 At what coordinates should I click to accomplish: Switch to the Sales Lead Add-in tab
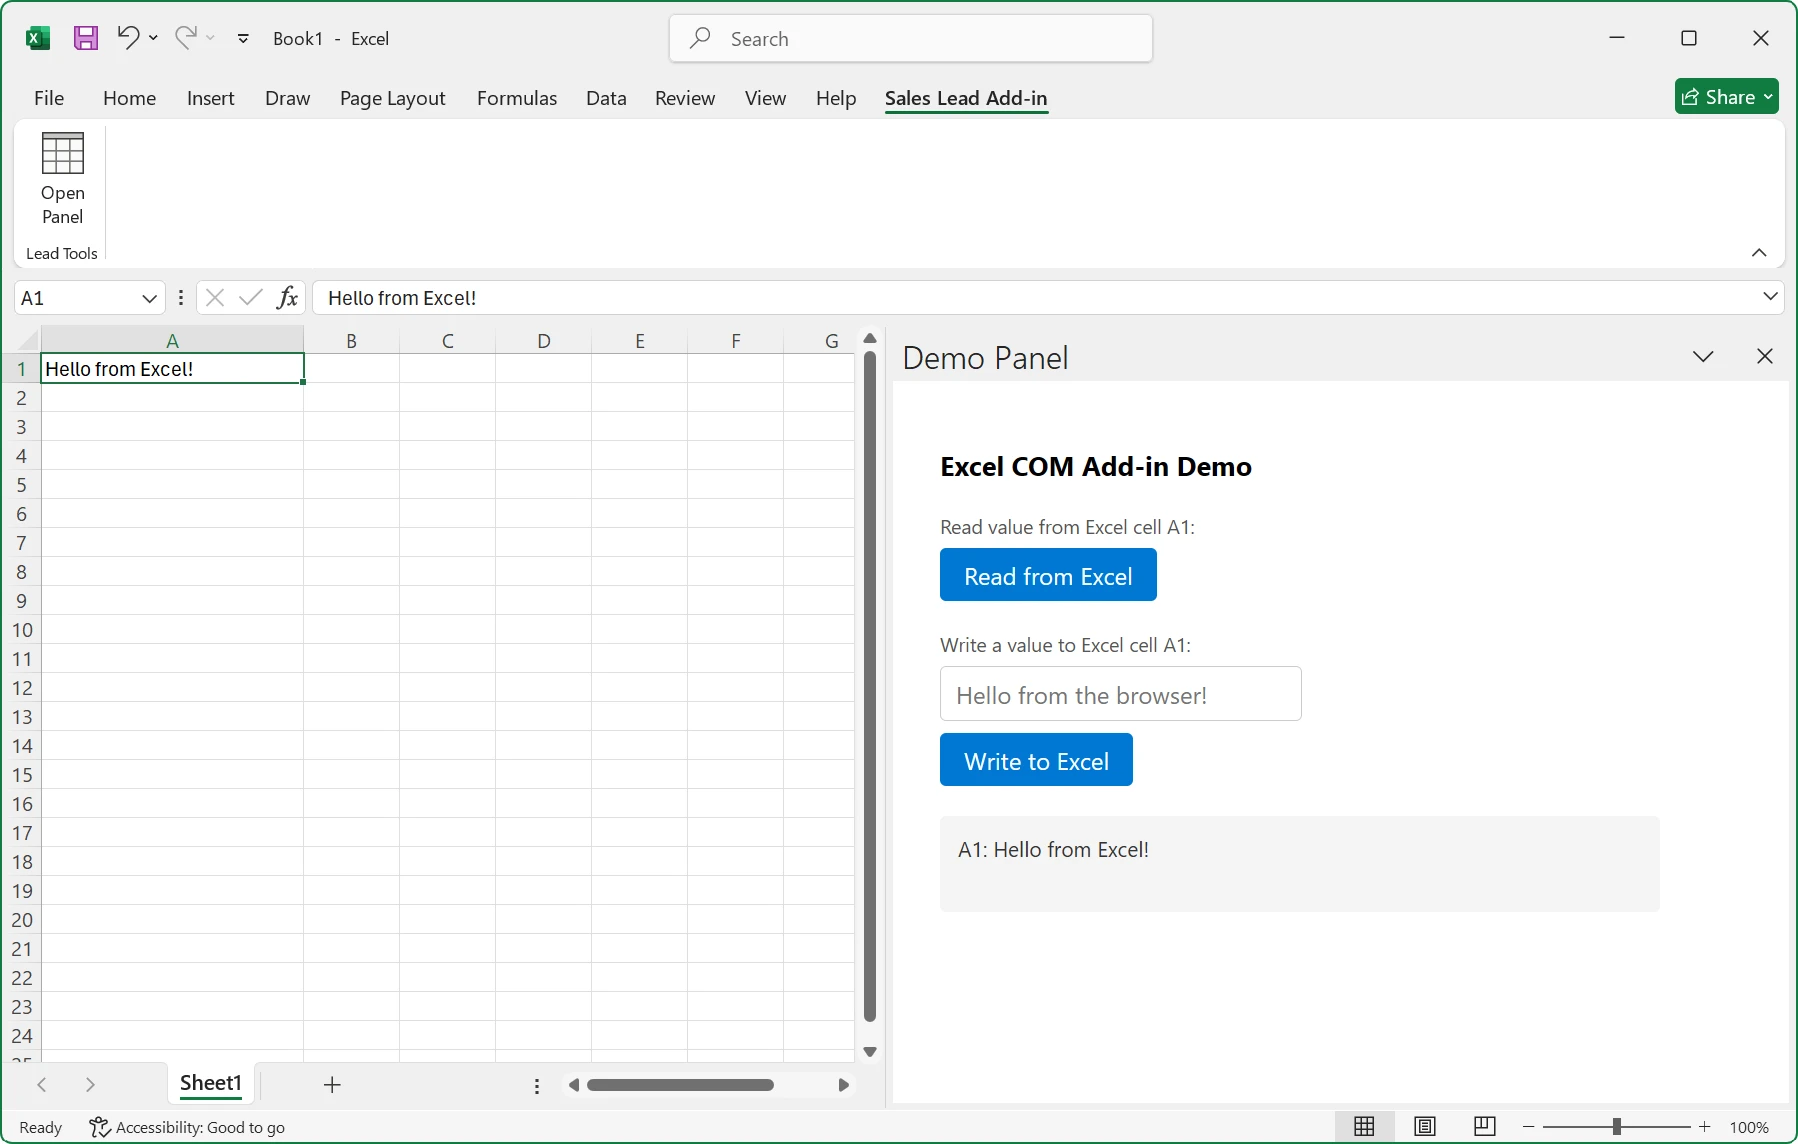pyautogui.click(x=965, y=98)
